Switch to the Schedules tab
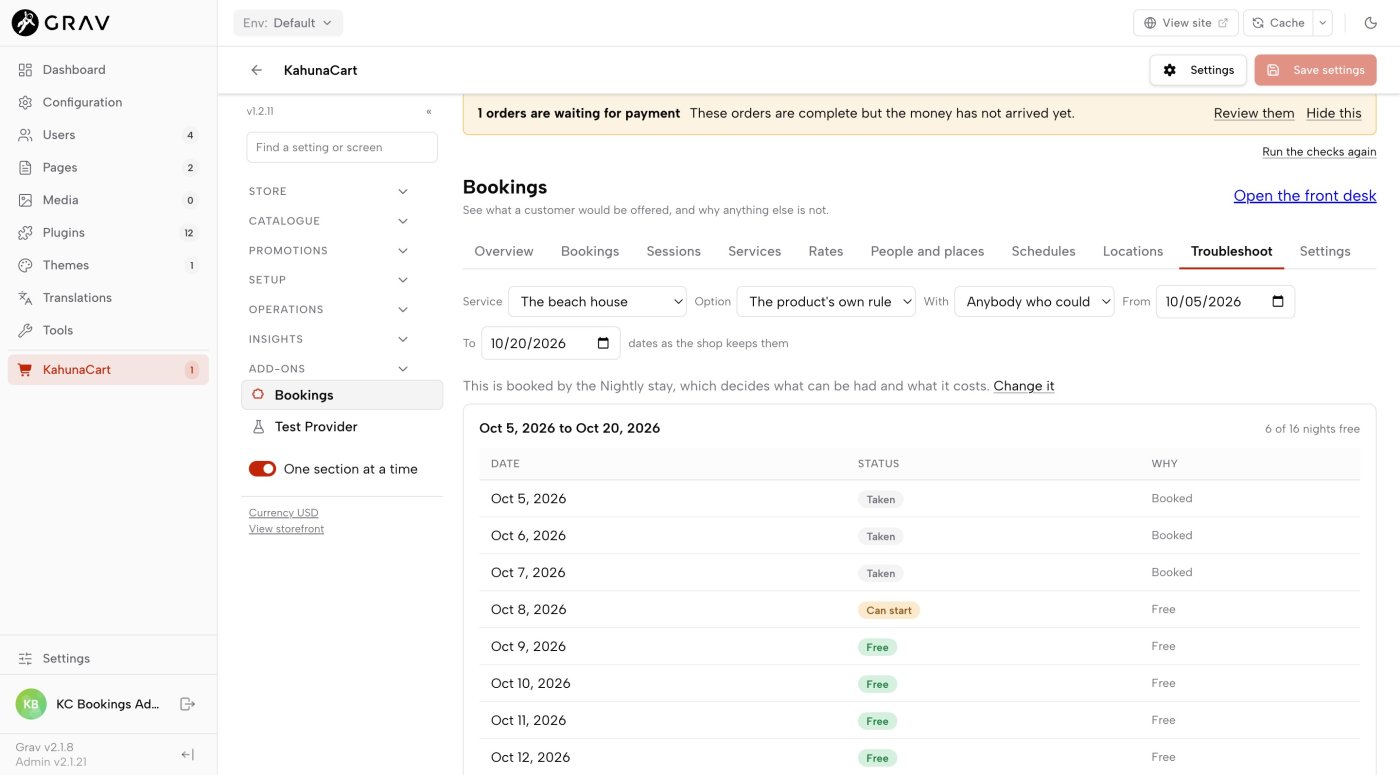The height and width of the screenshot is (775, 1400). click(1043, 251)
